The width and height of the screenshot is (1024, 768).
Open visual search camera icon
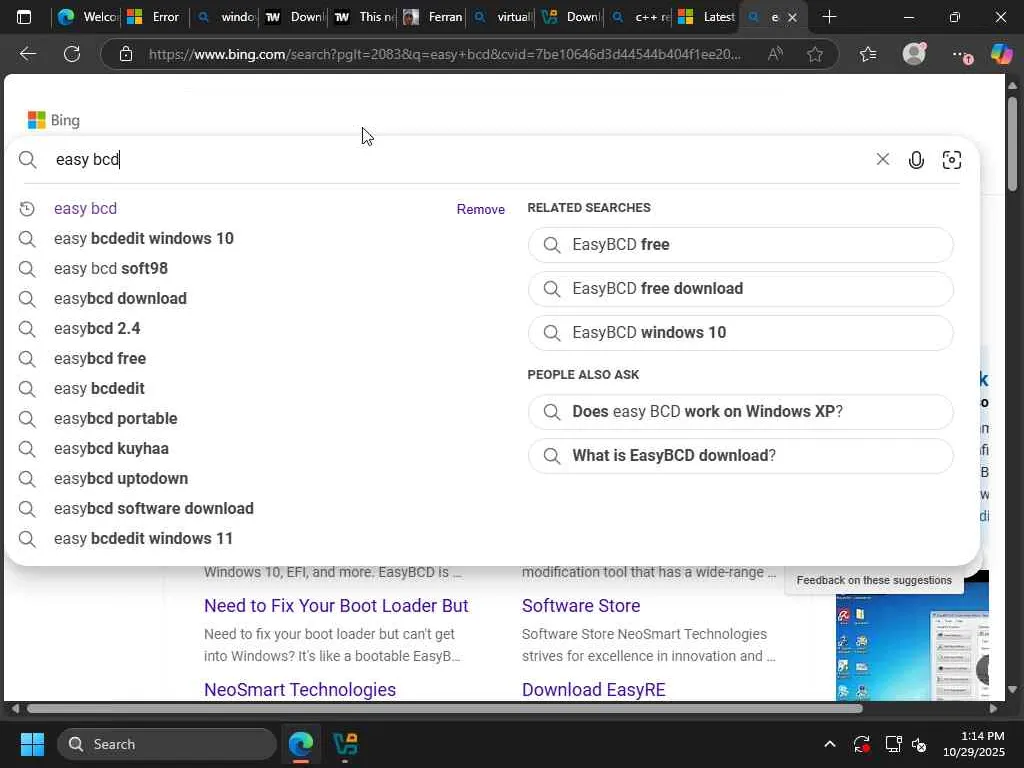point(952,160)
